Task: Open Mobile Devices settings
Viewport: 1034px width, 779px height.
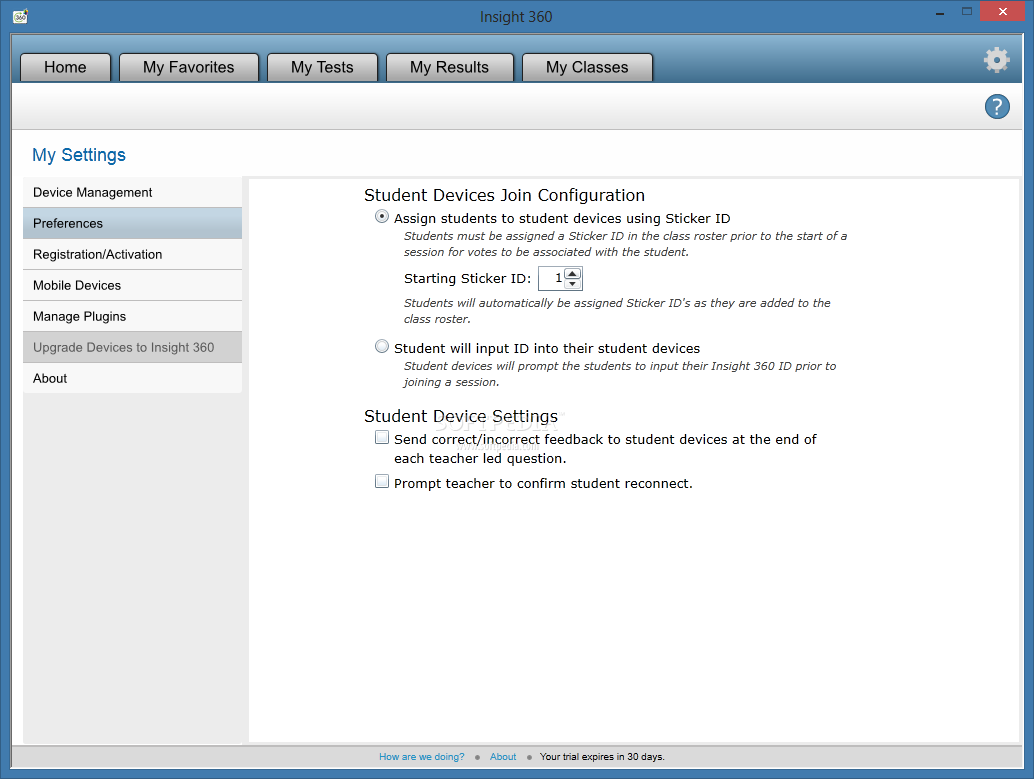Action: [133, 285]
